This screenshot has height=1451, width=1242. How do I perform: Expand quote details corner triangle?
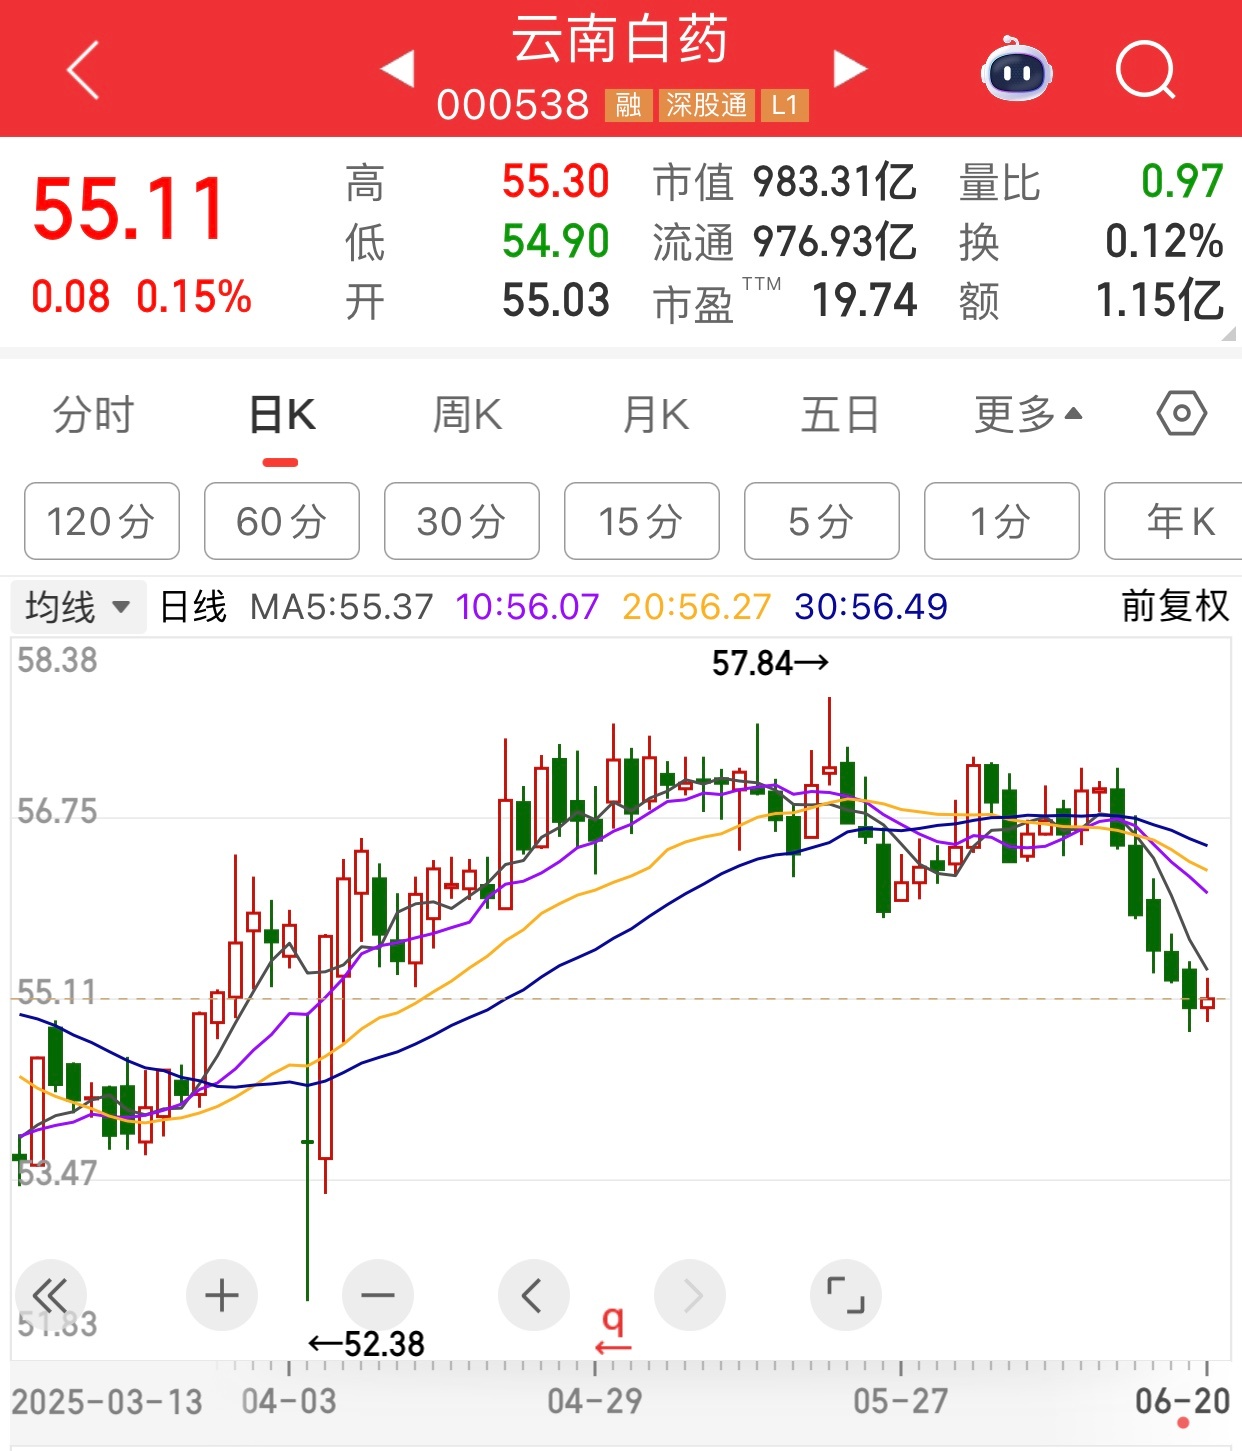coord(1229,333)
